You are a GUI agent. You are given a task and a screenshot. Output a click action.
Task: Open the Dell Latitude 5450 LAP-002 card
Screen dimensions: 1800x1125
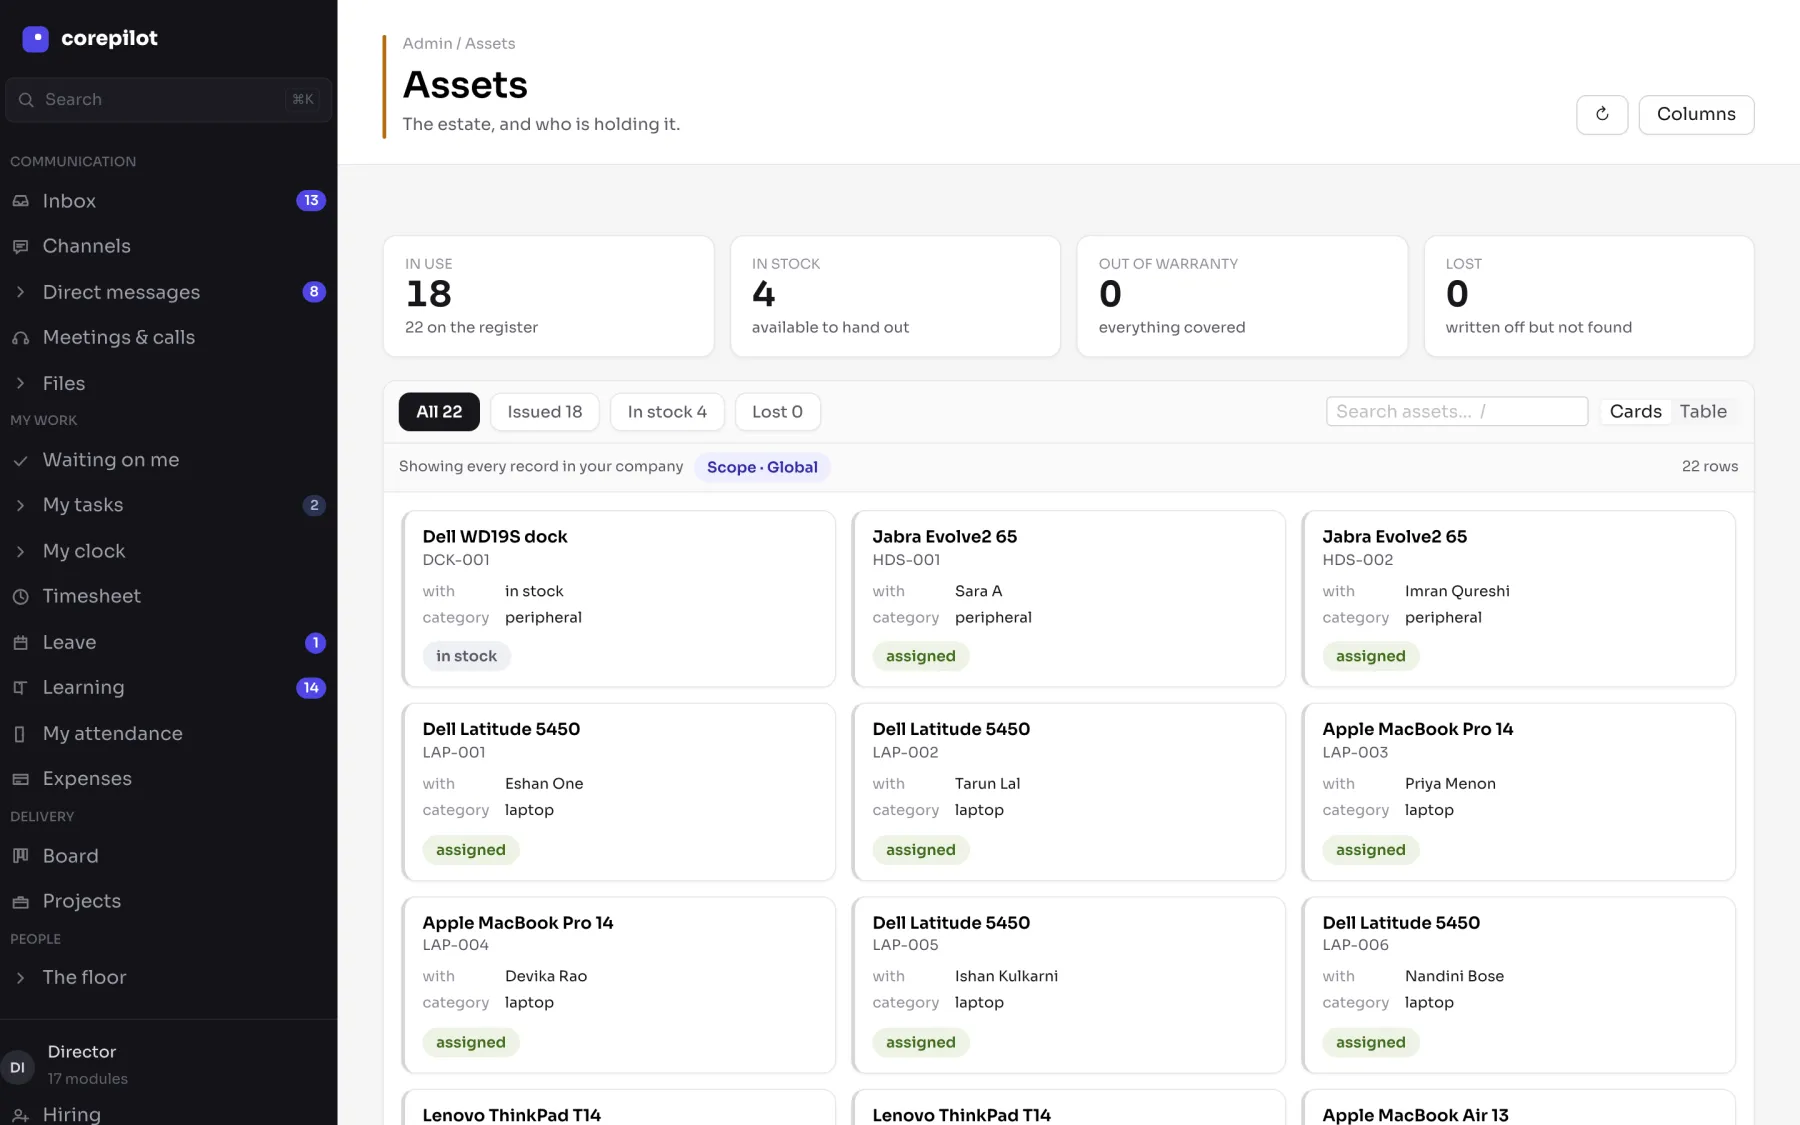pos(1068,792)
